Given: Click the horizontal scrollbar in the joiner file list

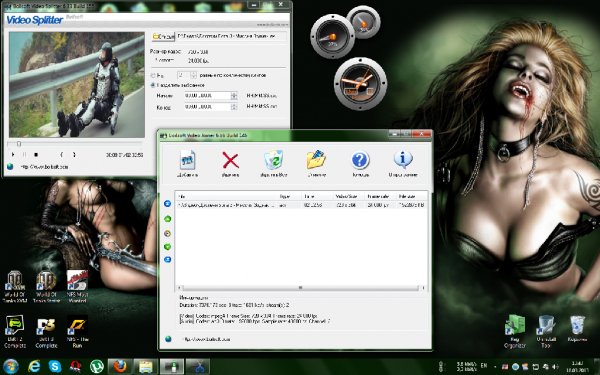Looking at the screenshot, I should click(302, 287).
